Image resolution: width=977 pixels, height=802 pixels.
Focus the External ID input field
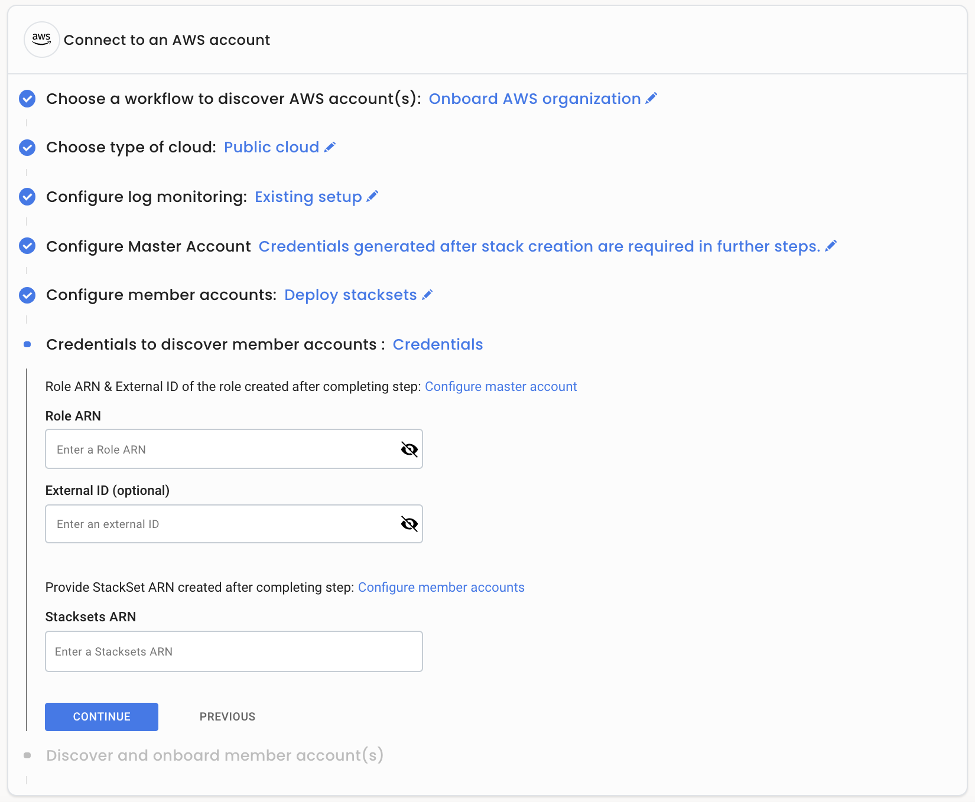(234, 523)
